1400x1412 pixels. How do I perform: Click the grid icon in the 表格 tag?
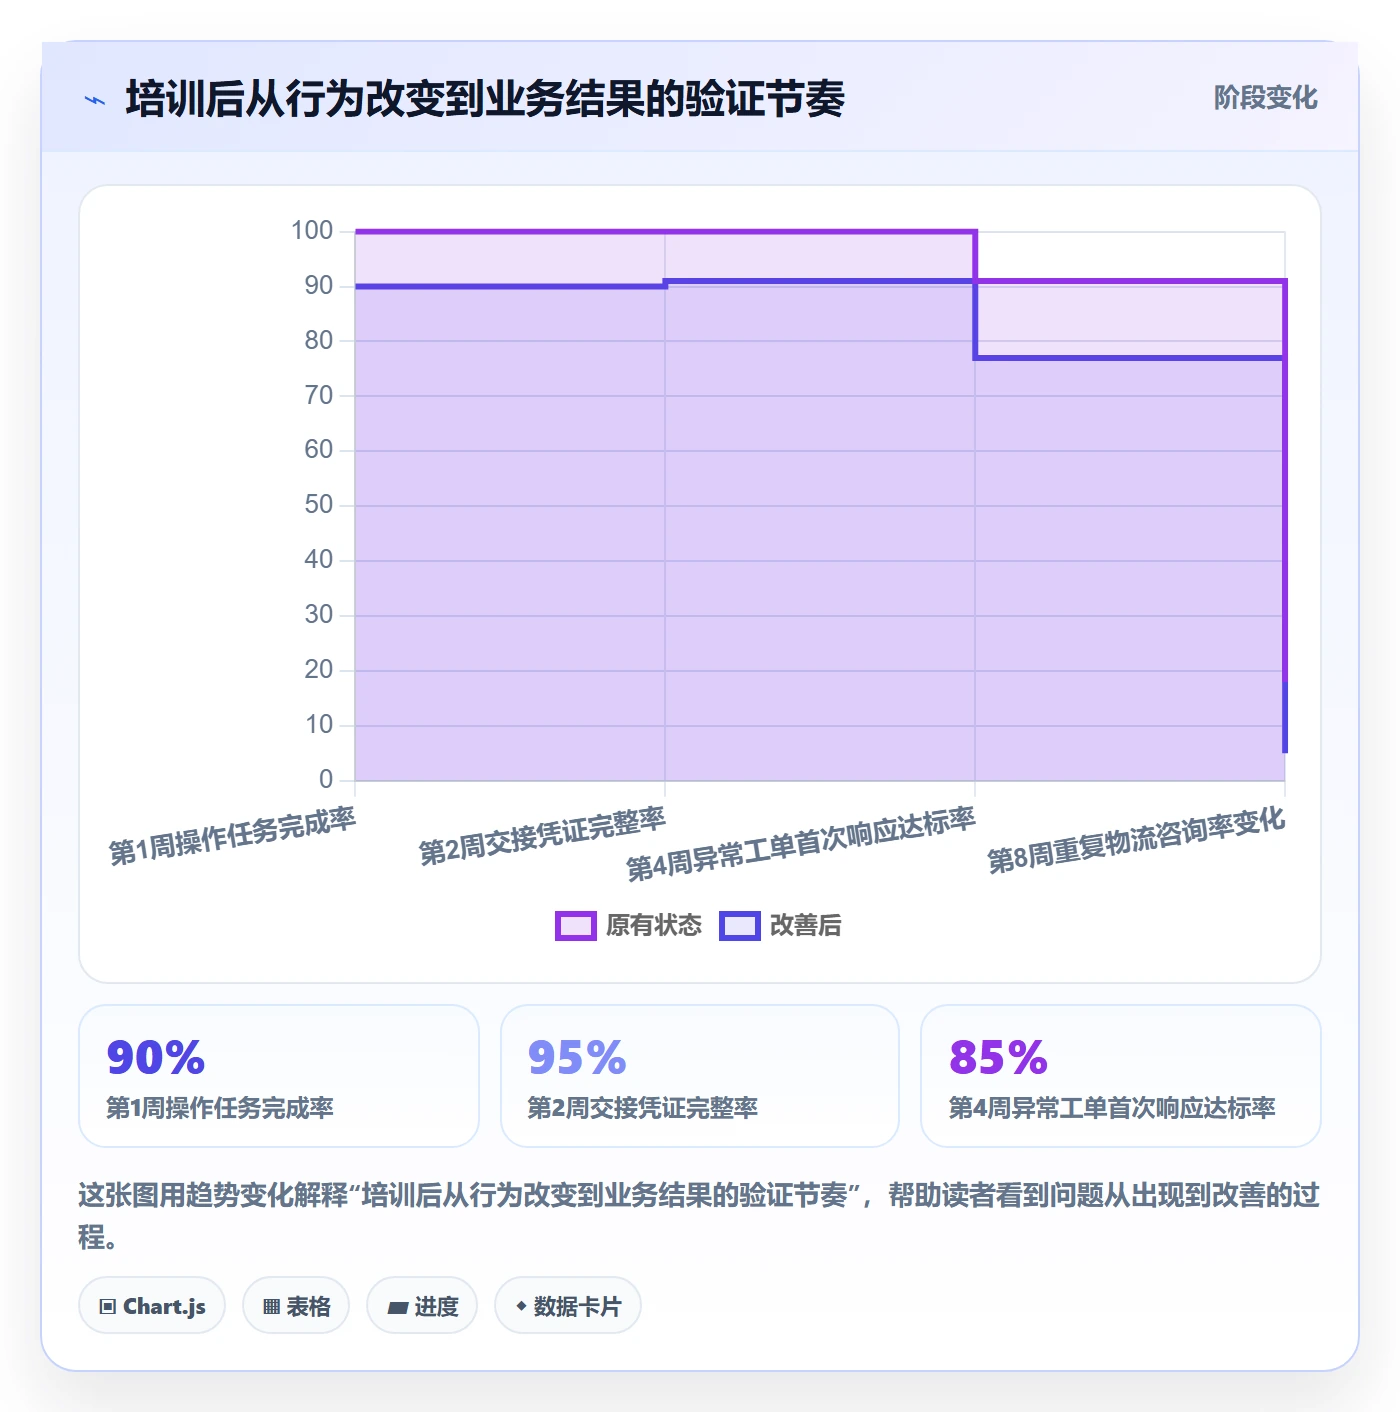[271, 1306]
